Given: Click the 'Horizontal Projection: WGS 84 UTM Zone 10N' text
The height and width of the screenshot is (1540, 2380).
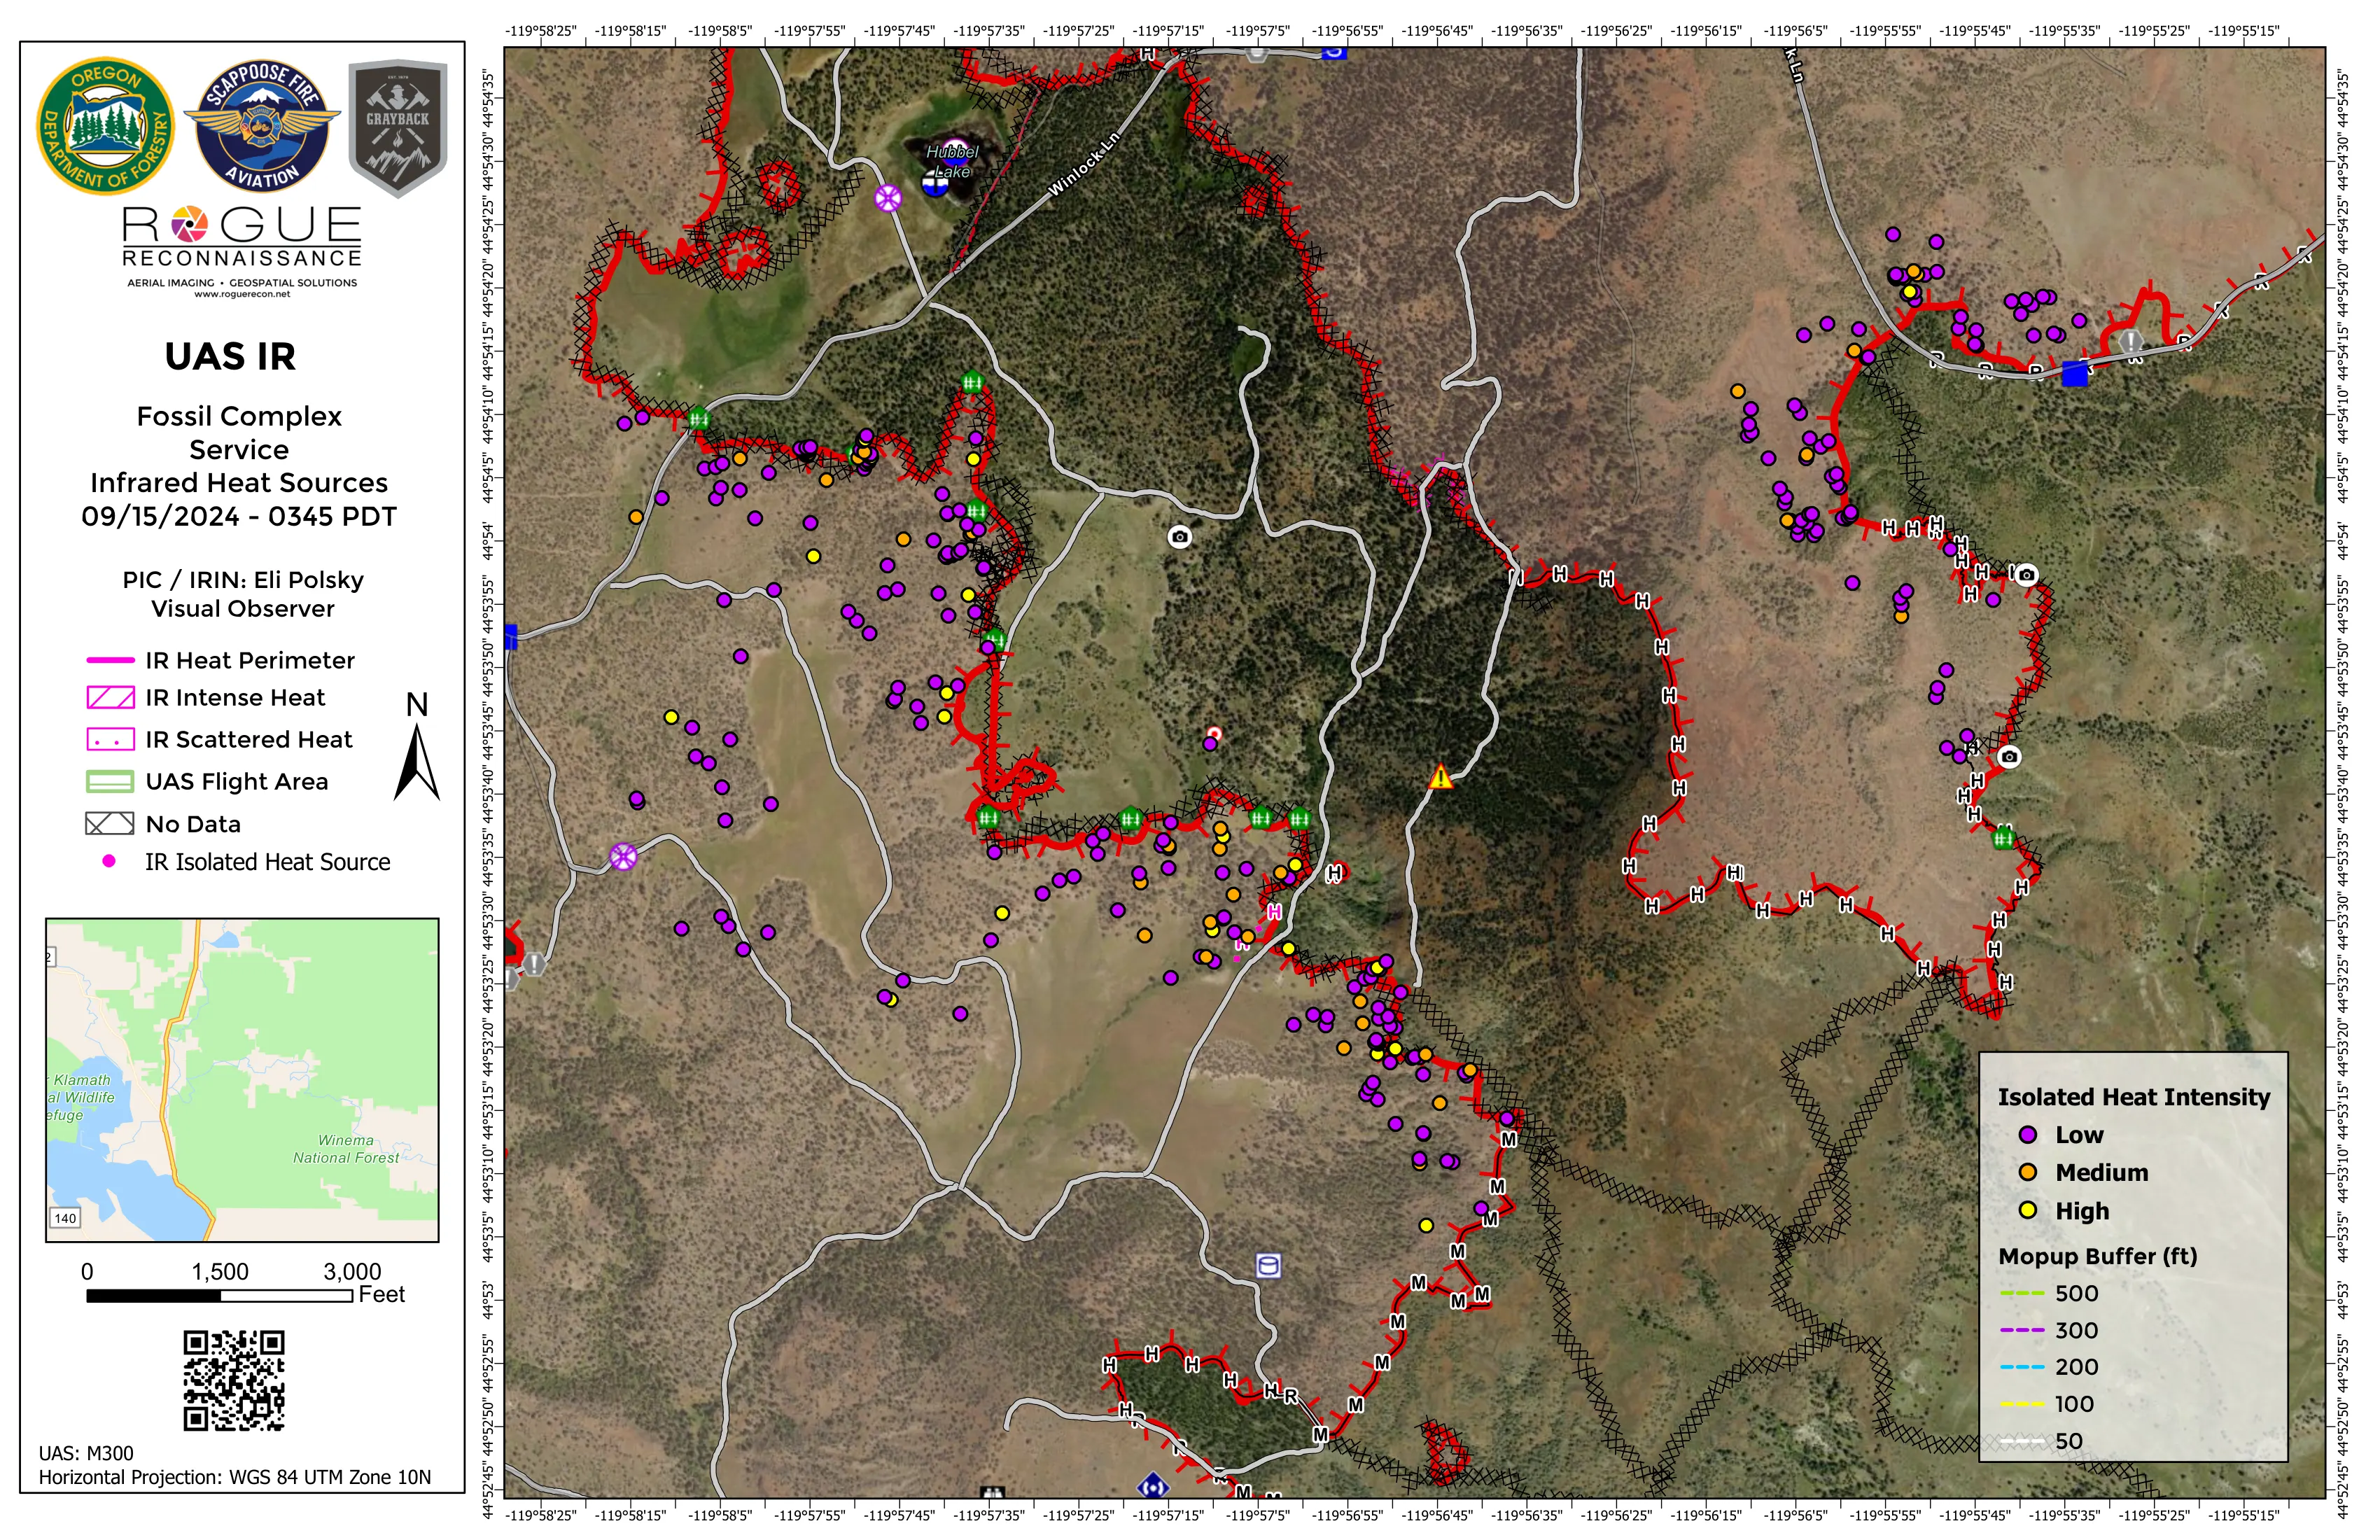Looking at the screenshot, I should (x=235, y=1477).
